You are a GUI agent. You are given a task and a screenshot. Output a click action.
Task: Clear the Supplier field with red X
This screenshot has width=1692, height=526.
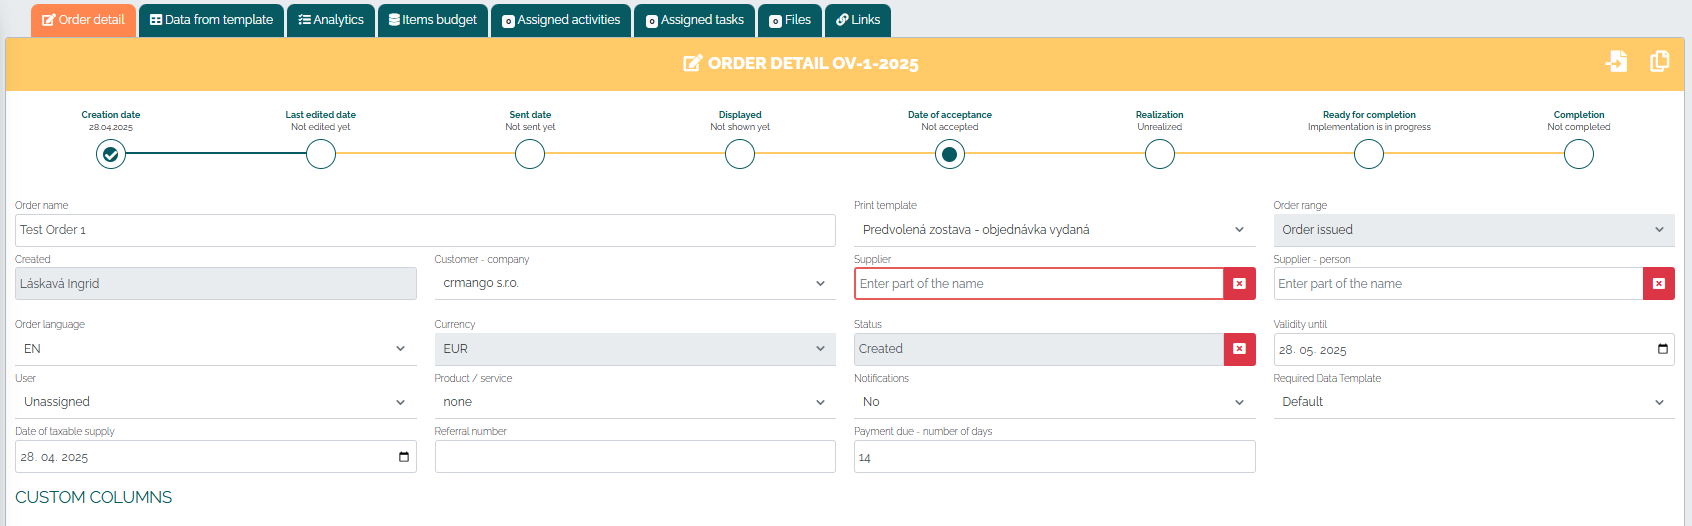(1239, 284)
